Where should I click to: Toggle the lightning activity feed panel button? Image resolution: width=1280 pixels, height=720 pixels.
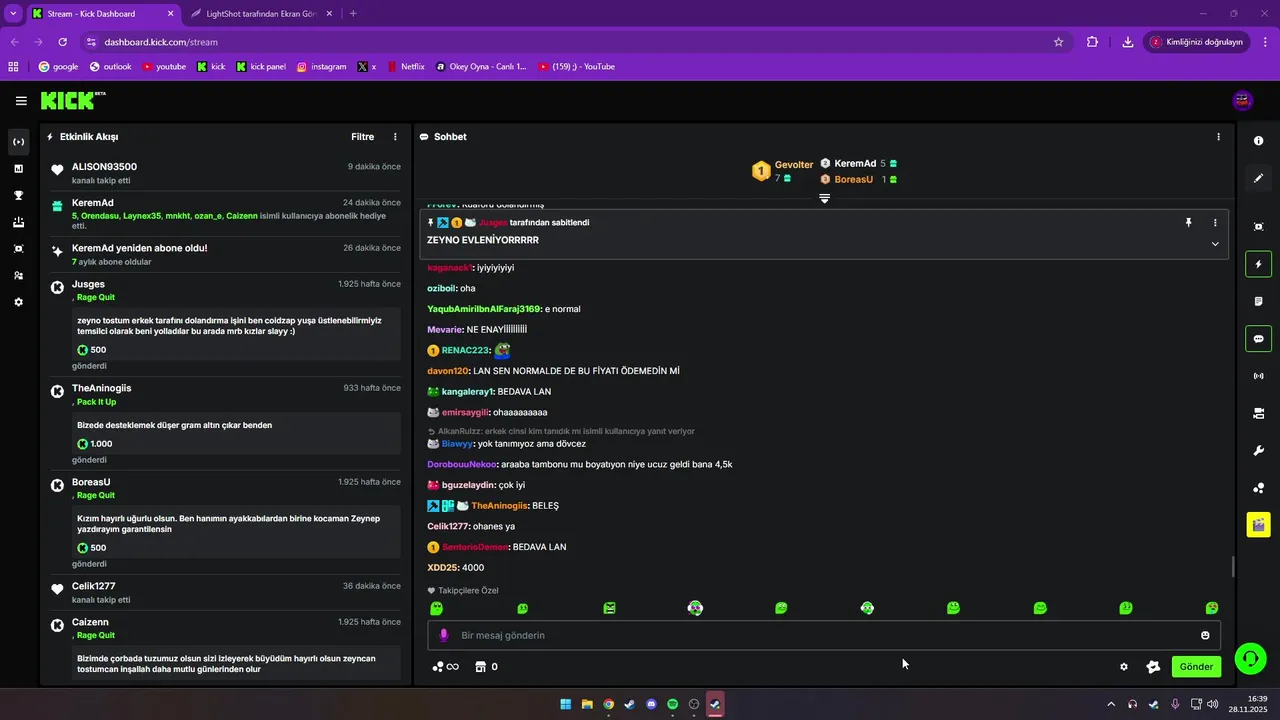1258,265
